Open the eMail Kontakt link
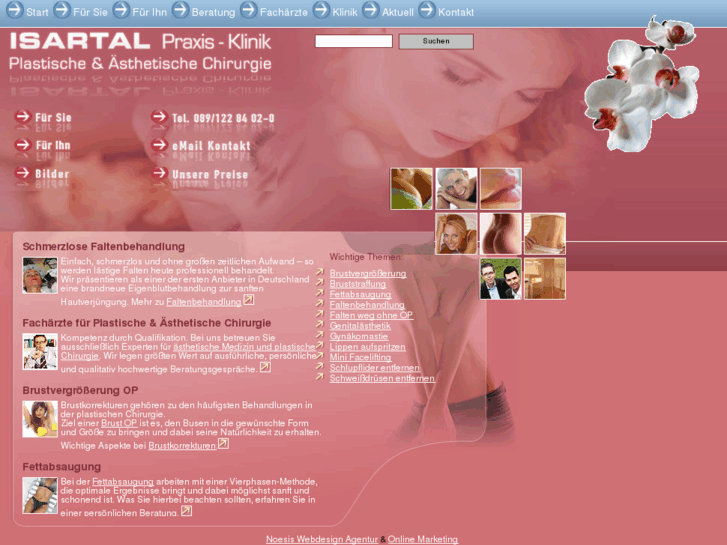Image resolution: width=727 pixels, height=545 pixels. click(x=211, y=146)
